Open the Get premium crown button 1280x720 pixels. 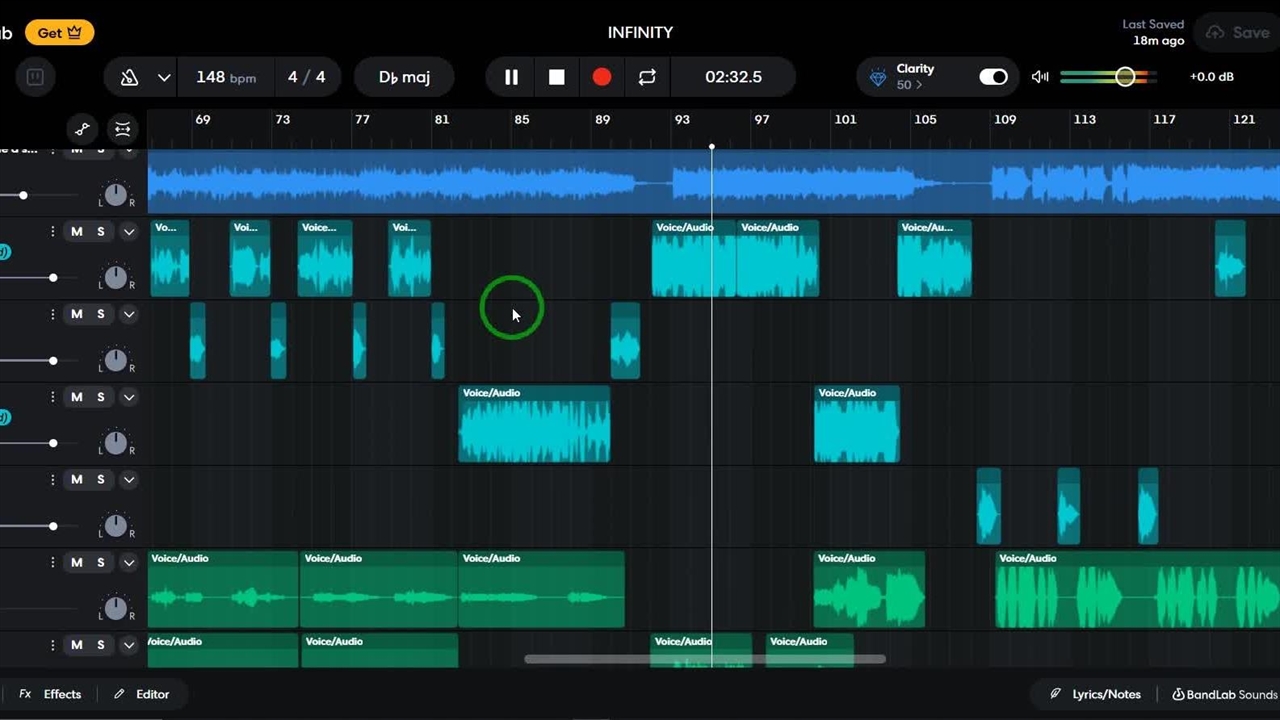tap(59, 33)
